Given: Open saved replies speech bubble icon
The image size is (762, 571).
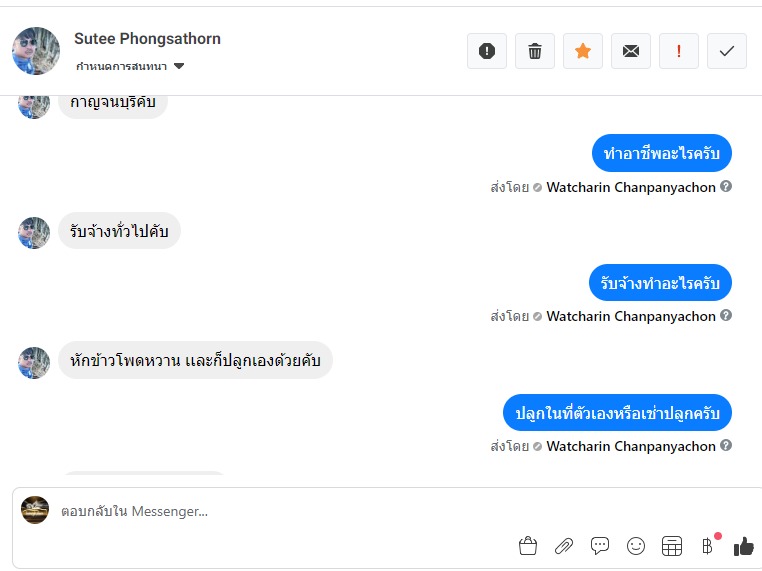Looking at the screenshot, I should 600,546.
